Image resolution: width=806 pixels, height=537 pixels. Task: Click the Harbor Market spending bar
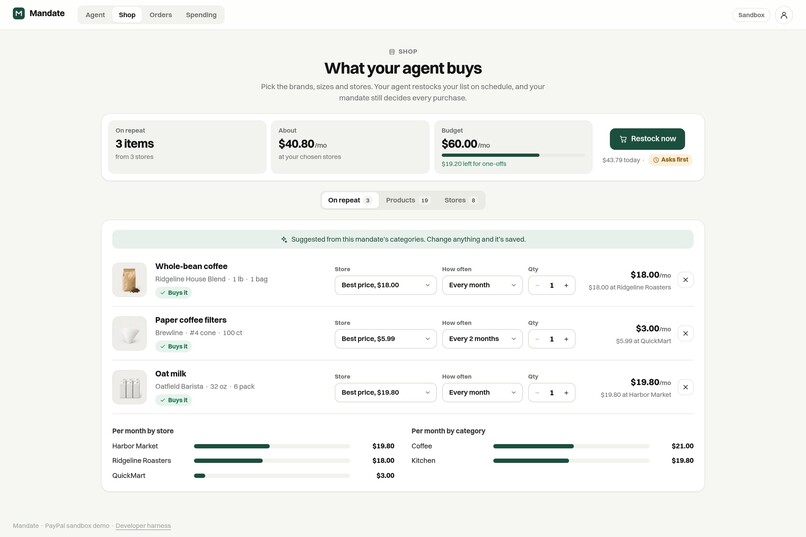(272, 446)
